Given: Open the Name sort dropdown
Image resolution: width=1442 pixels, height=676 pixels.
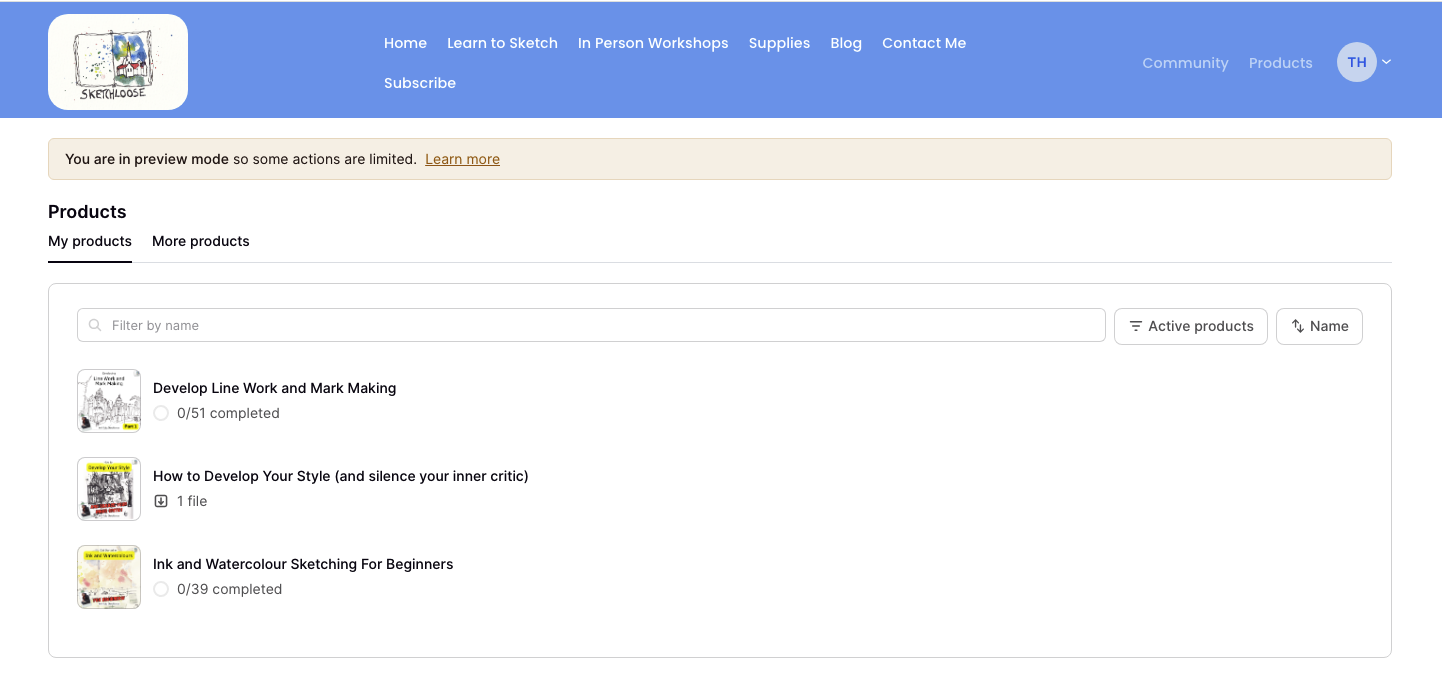Looking at the screenshot, I should click(1319, 326).
